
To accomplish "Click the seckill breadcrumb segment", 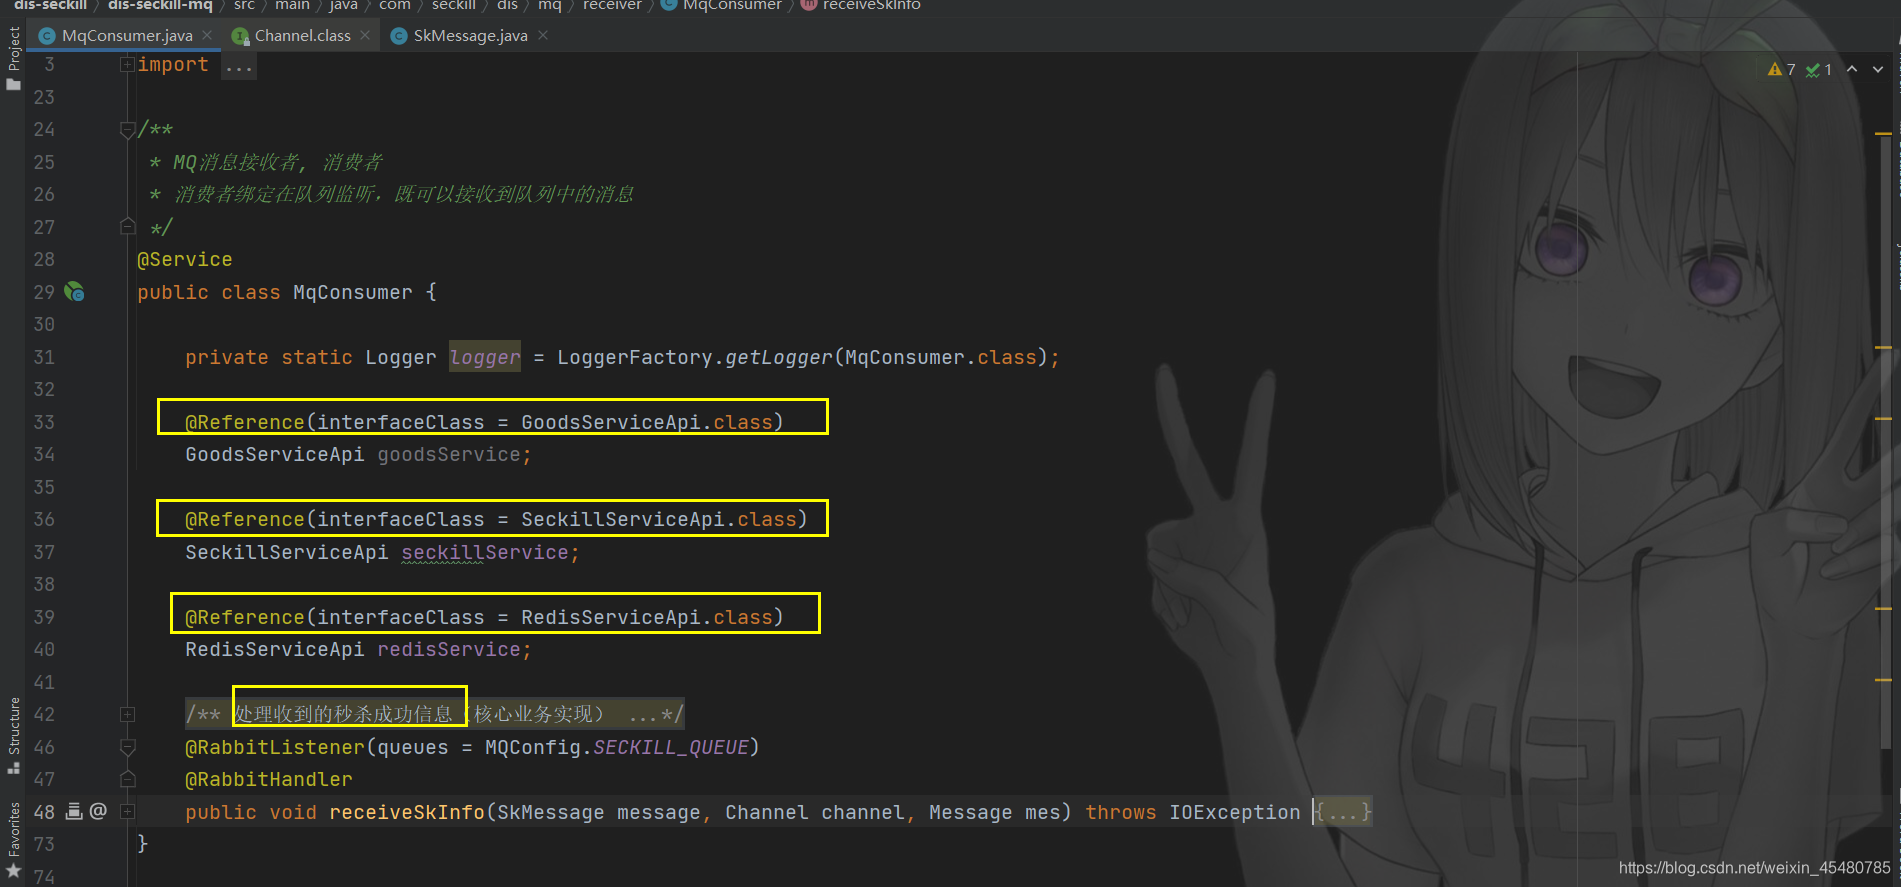I will pyautogui.click(x=454, y=6).
